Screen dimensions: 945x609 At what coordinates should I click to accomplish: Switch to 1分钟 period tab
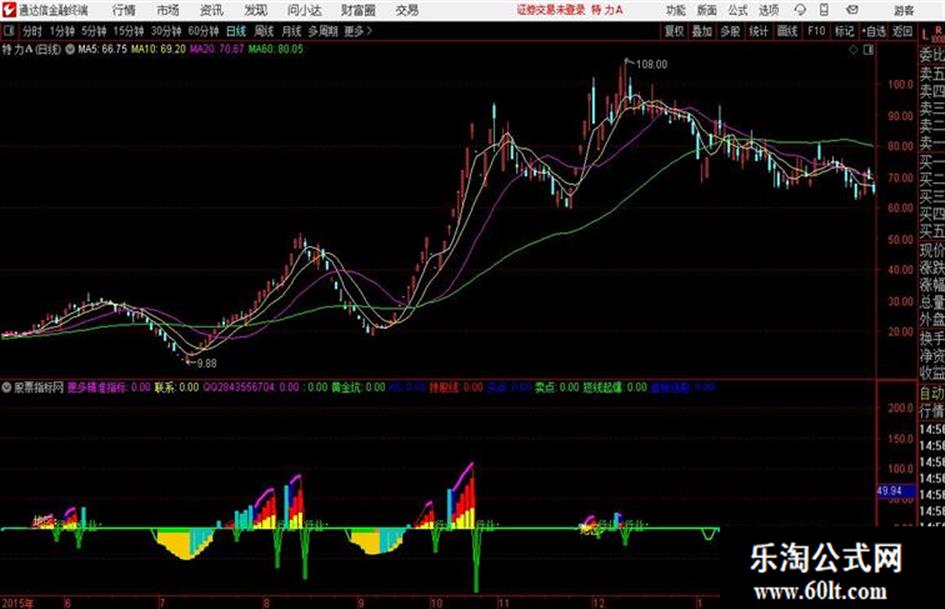61,31
